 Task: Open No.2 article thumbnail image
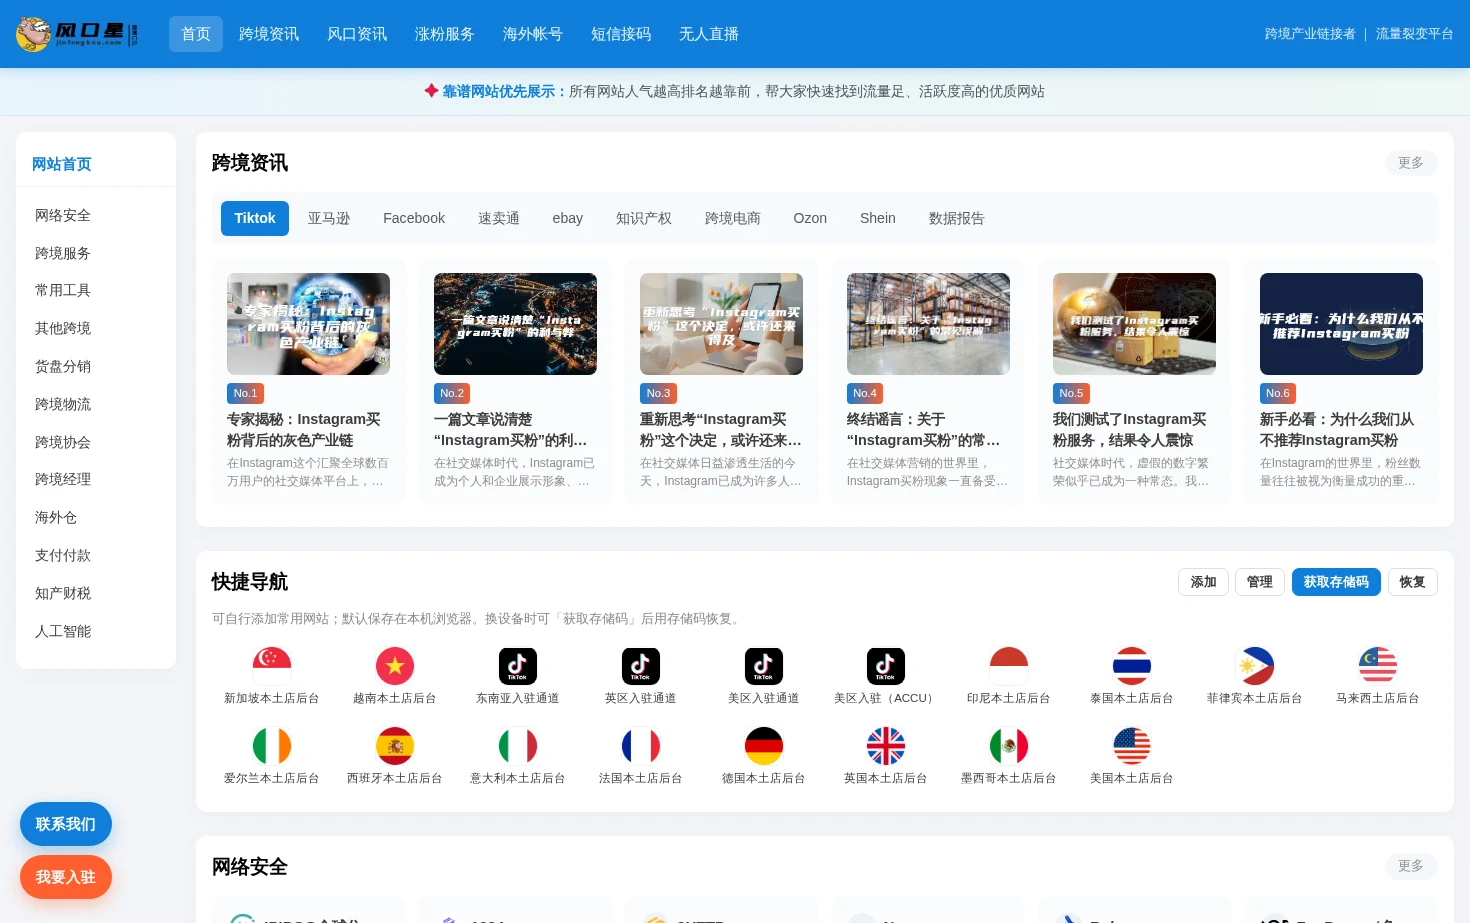point(515,324)
